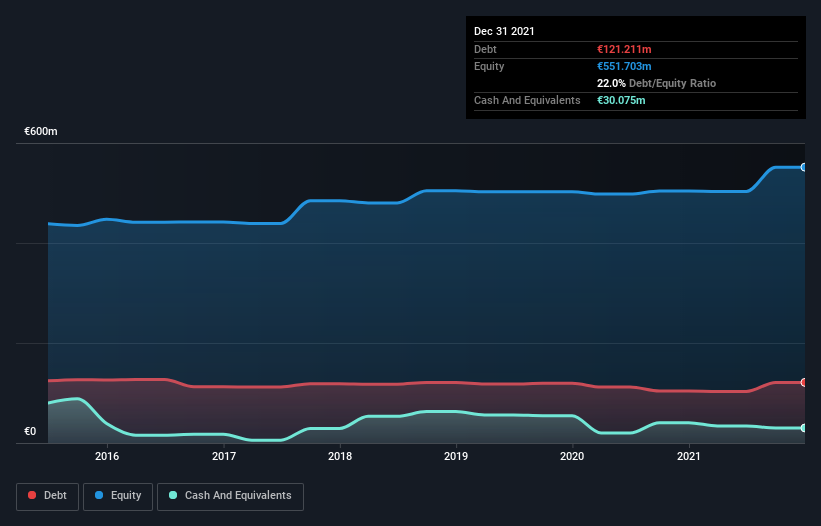This screenshot has width=821, height=526.
Task: Click the €0 y-axis label
Action: (x=30, y=432)
